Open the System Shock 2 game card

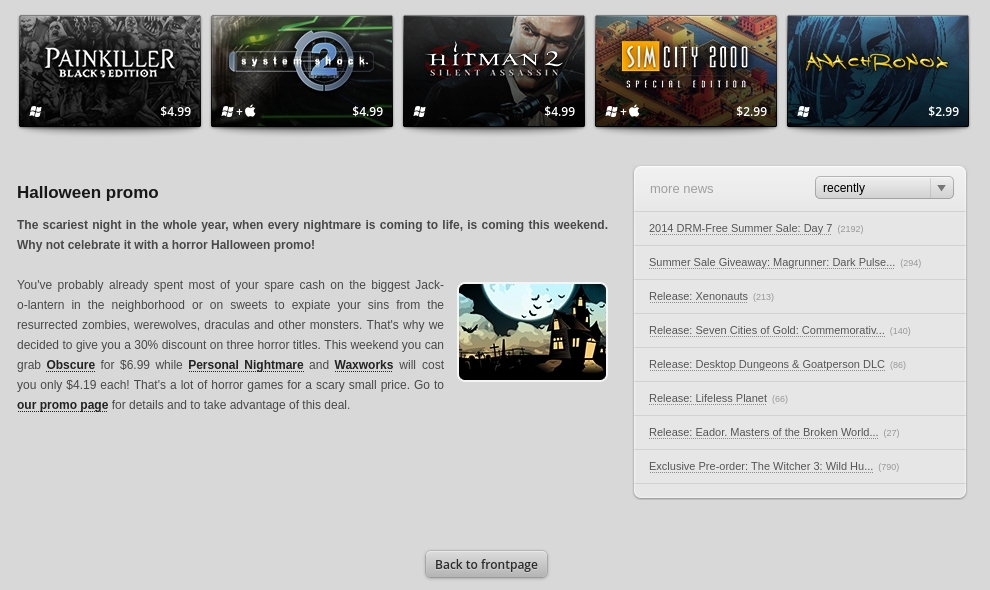(302, 71)
